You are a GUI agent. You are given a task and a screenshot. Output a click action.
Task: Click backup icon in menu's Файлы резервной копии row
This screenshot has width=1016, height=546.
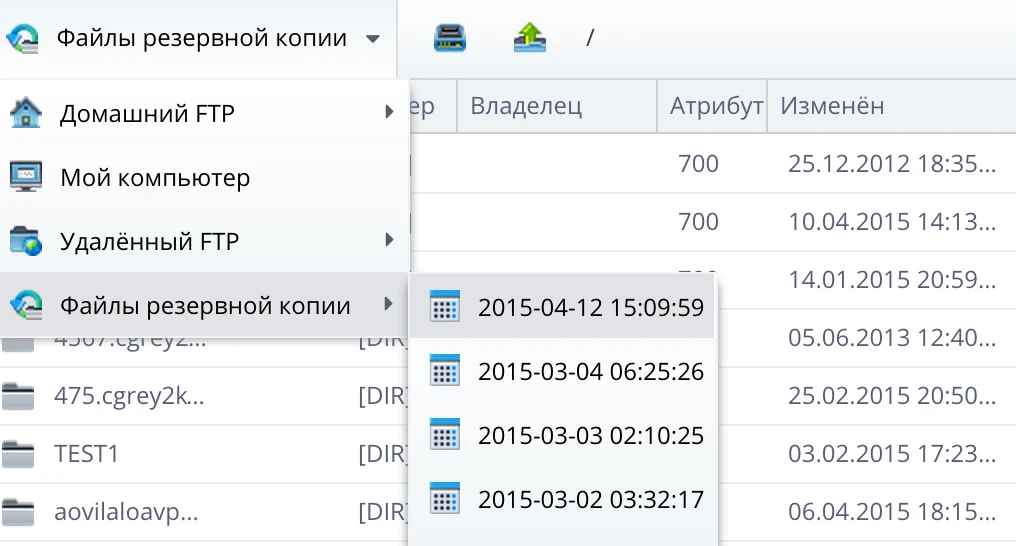pos(26,305)
